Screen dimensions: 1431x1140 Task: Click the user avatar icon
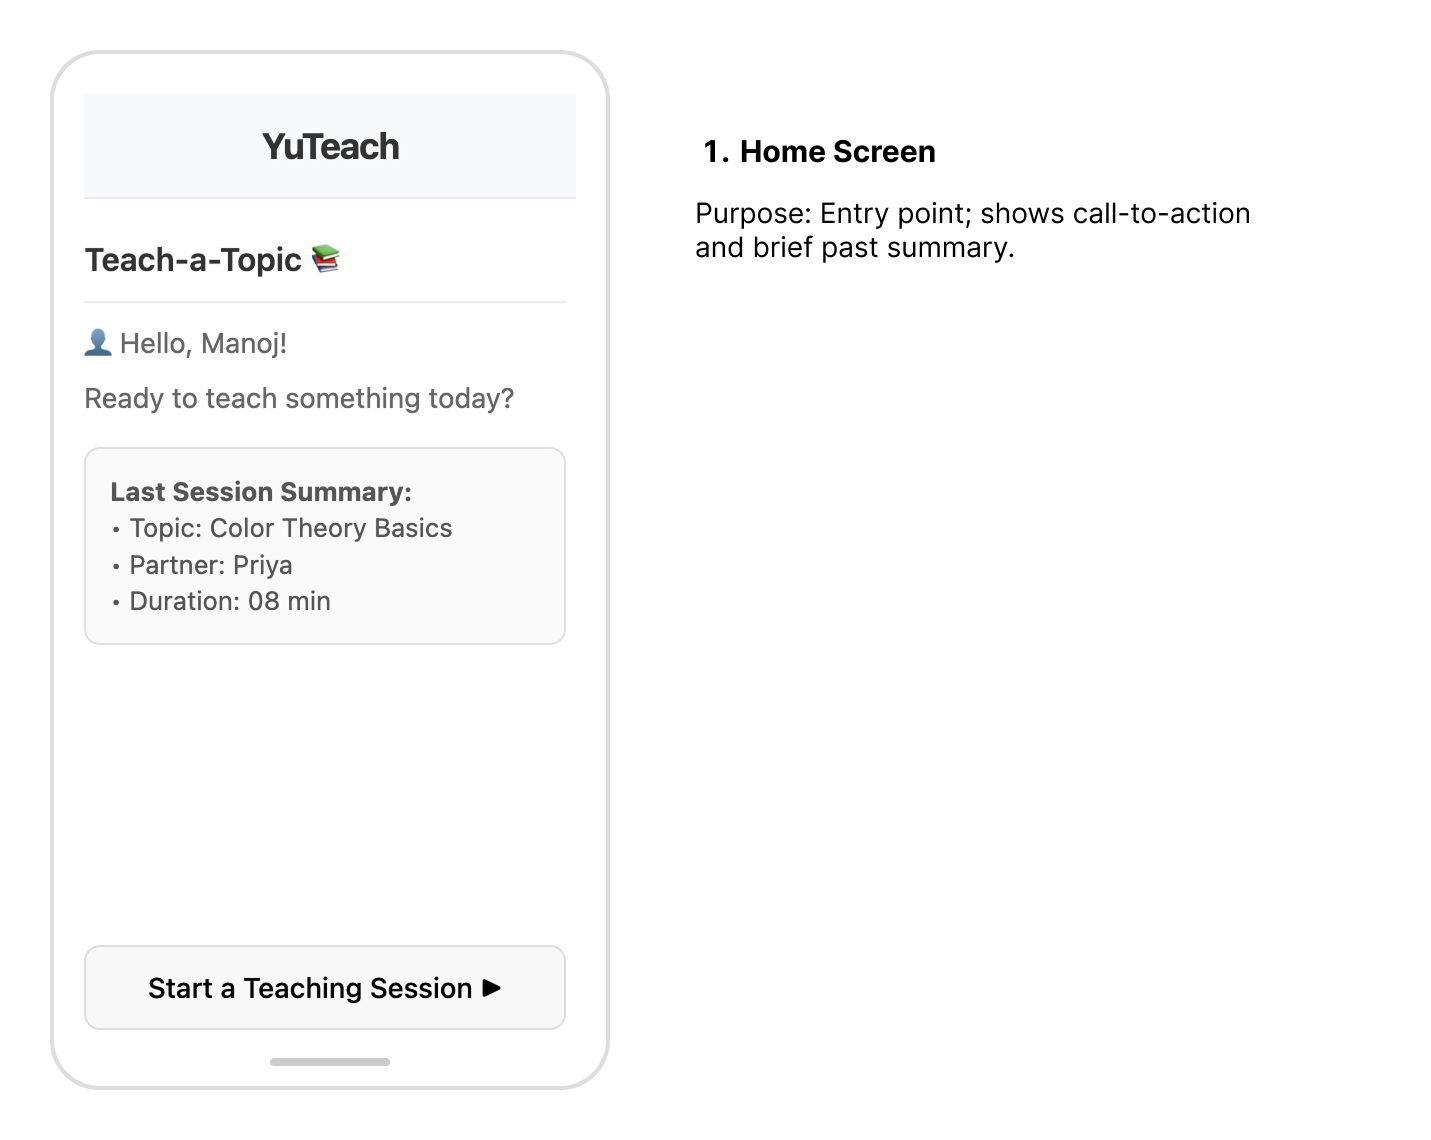(98, 343)
